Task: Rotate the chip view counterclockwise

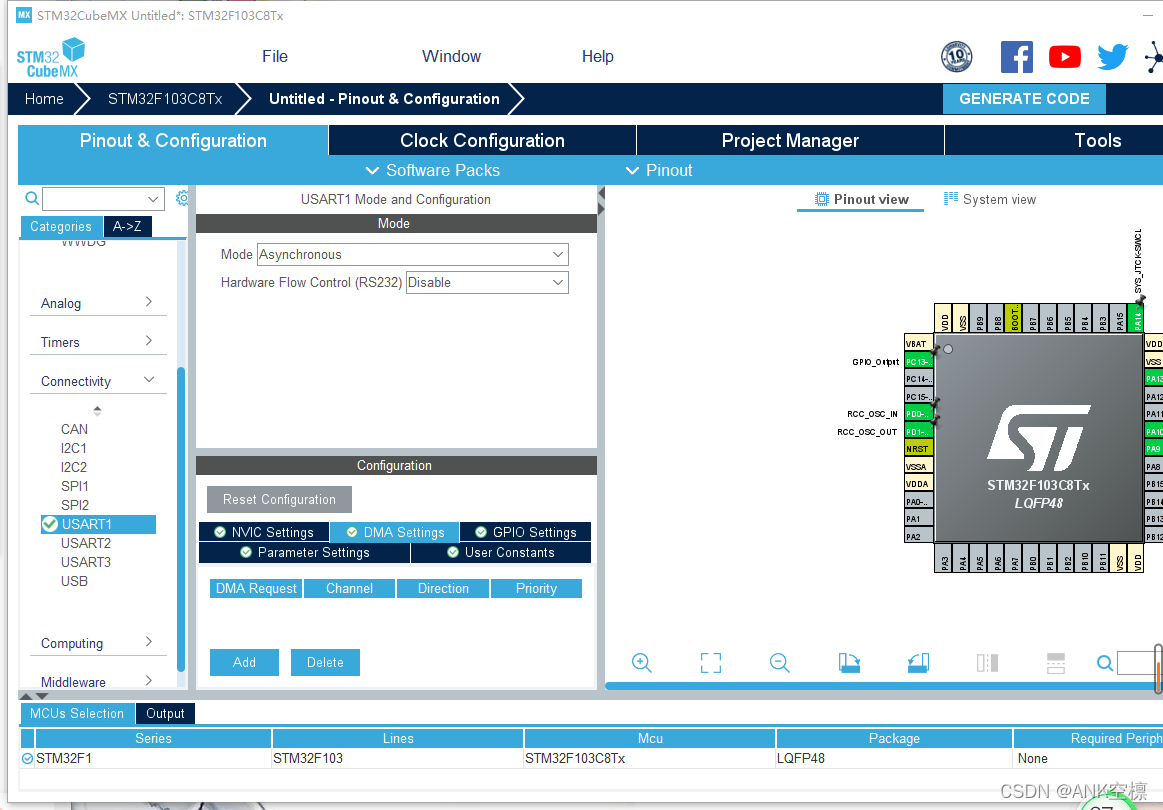Action: (x=918, y=662)
